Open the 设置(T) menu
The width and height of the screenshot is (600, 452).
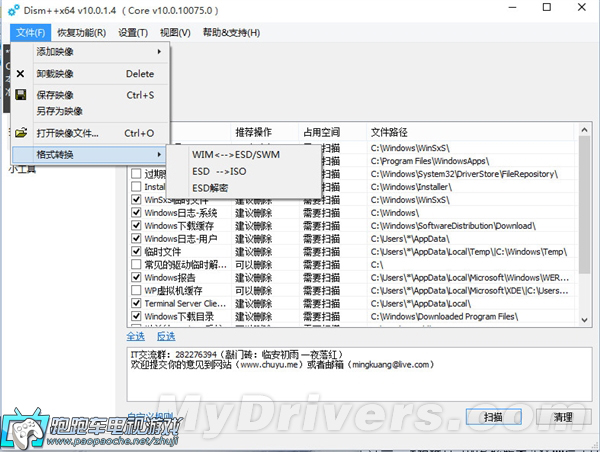133,33
